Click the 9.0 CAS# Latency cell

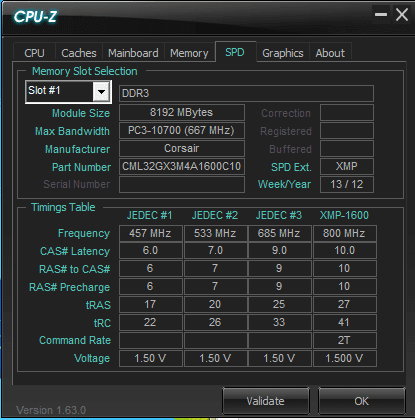pyautogui.click(x=279, y=251)
